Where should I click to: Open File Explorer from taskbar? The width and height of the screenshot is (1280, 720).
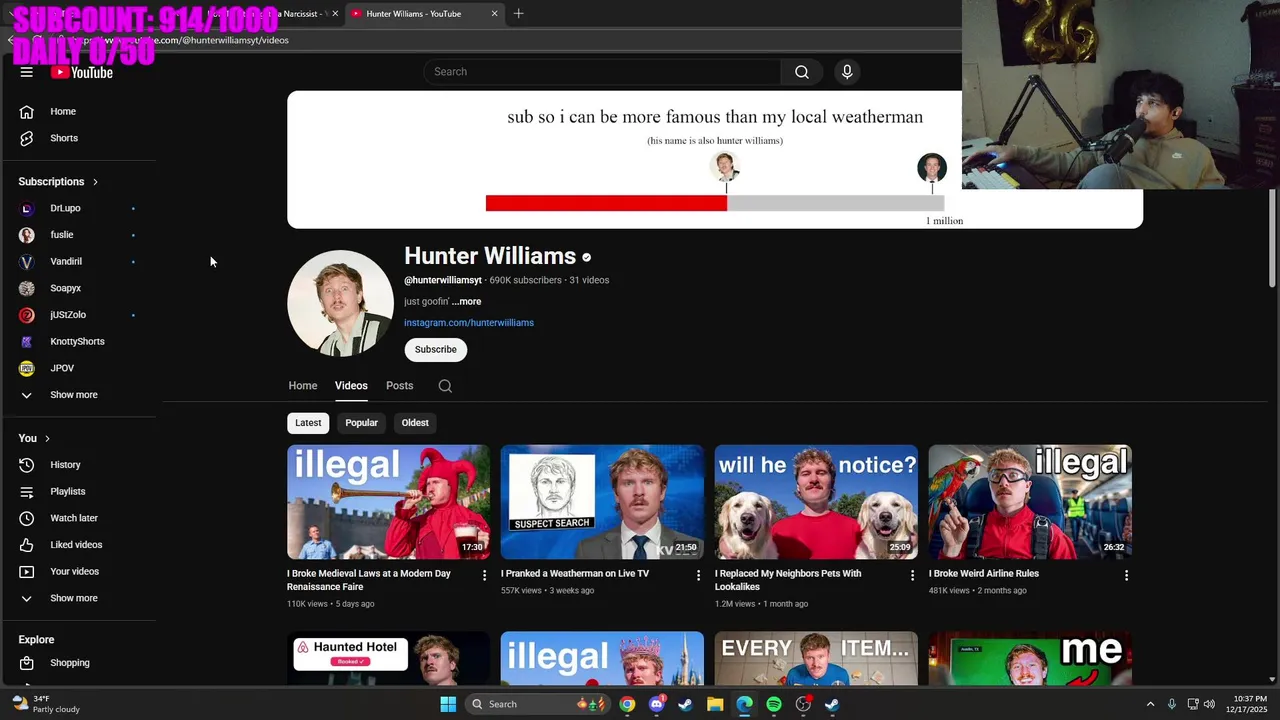[x=715, y=704]
